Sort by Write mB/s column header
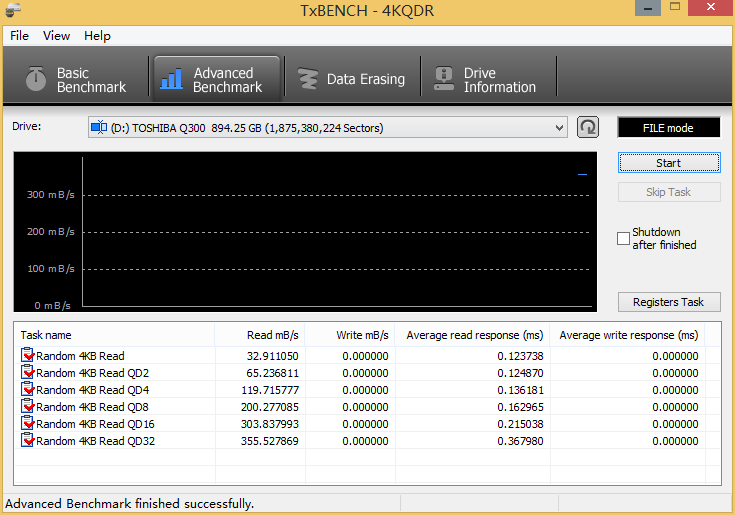Screen dimensions: 735x515 pos(350,335)
